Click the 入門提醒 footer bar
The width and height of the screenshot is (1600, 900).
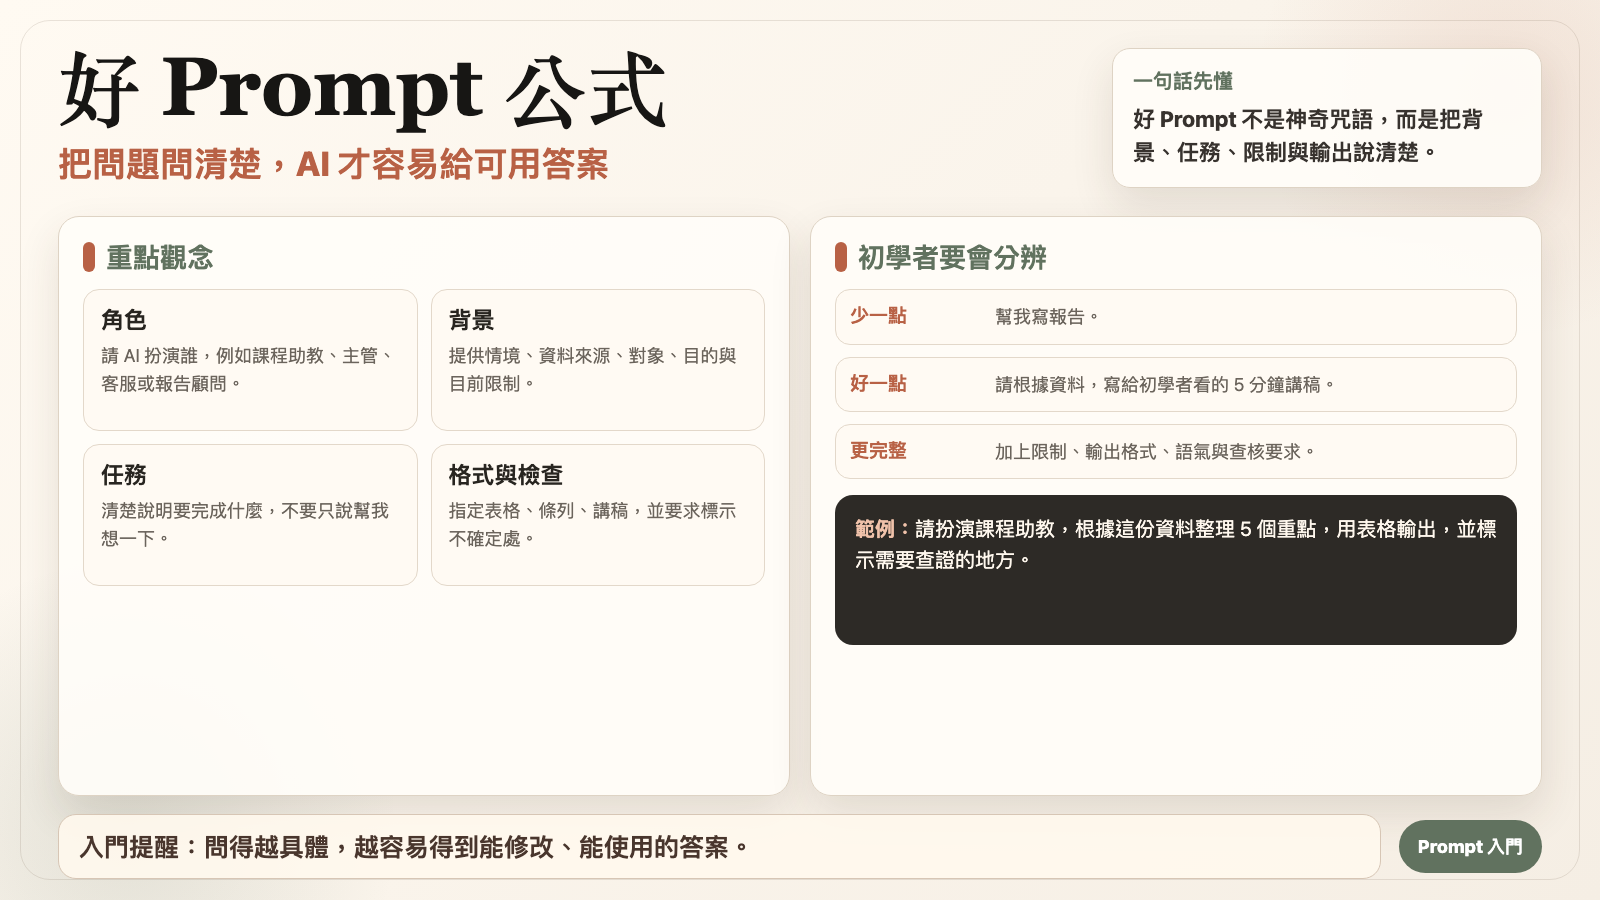pos(719,847)
